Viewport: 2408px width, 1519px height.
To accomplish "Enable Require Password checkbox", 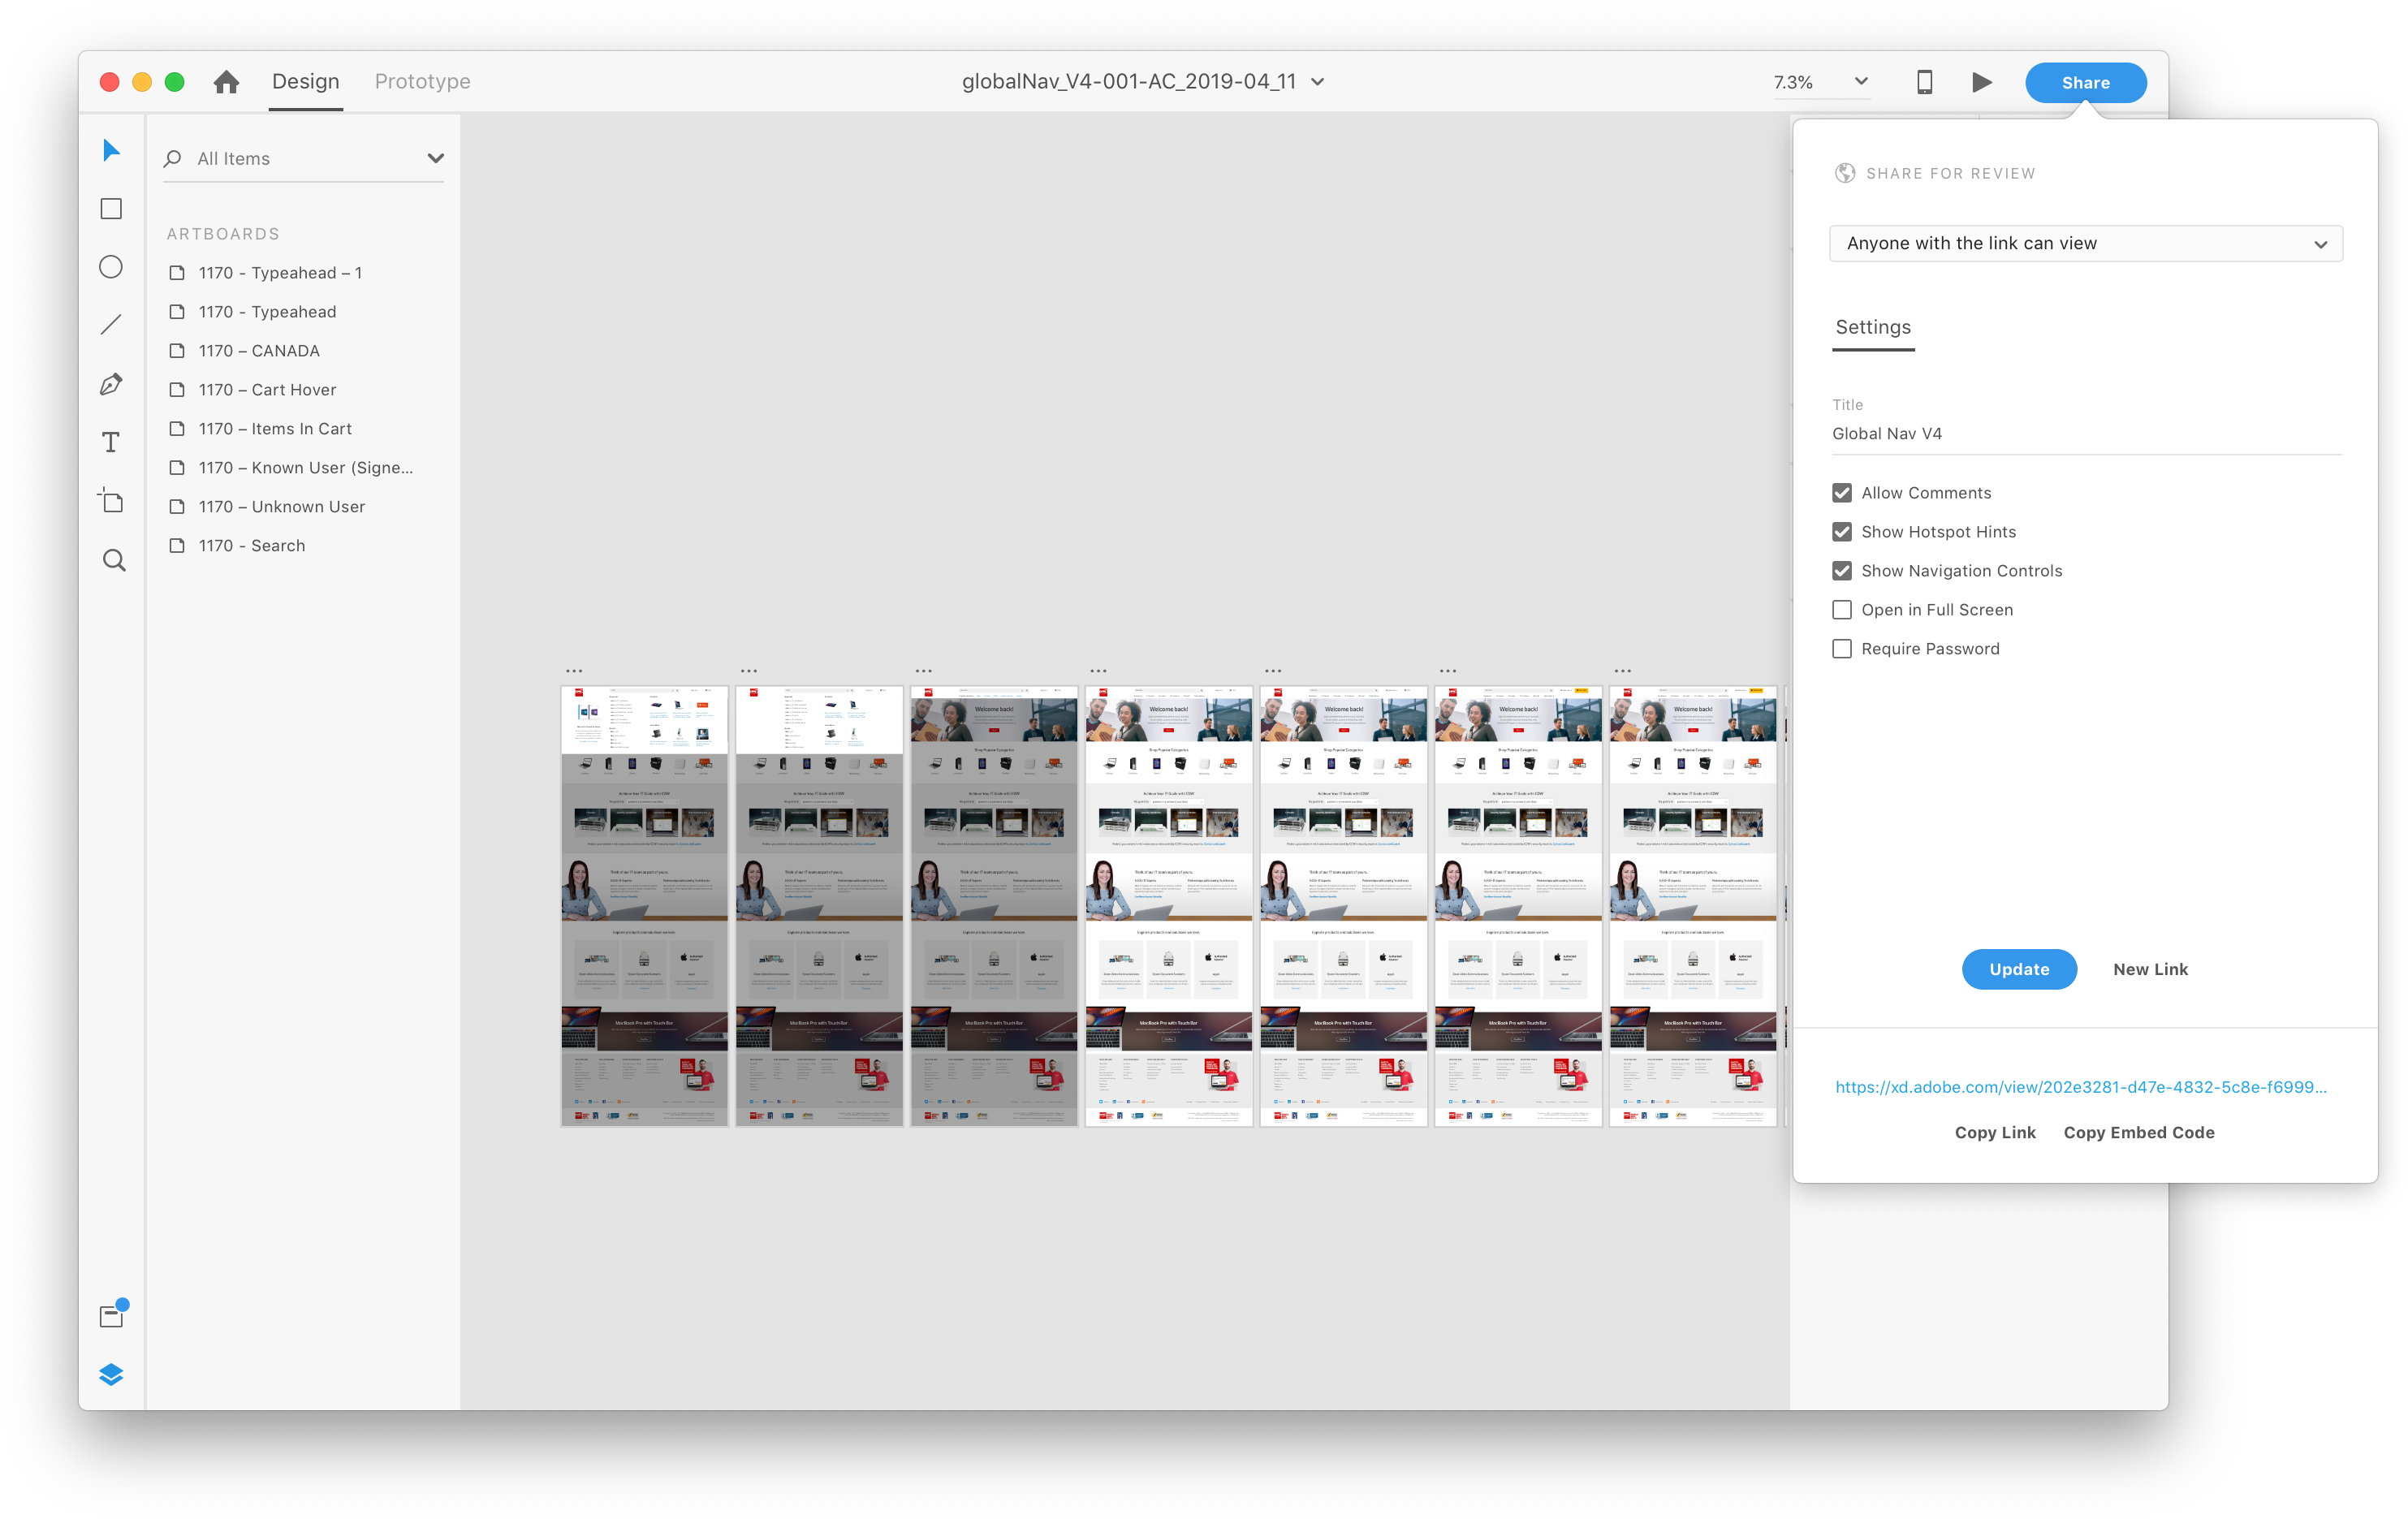I will click(1842, 649).
